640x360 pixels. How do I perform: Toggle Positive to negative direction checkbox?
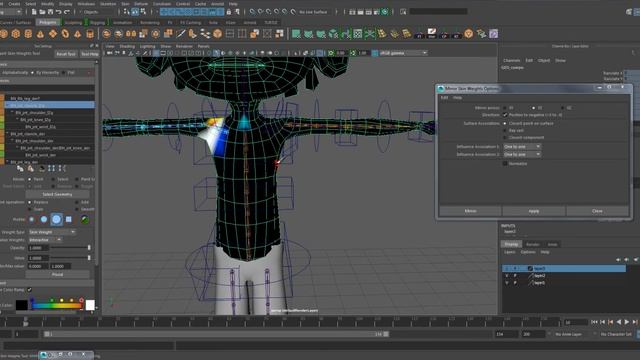tap(505, 115)
